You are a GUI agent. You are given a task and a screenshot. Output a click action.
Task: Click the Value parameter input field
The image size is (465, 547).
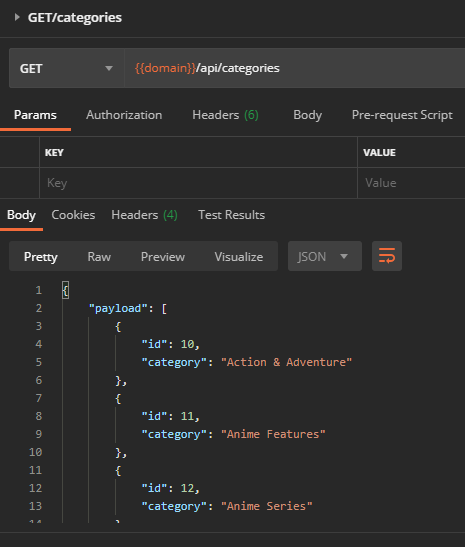(412, 183)
